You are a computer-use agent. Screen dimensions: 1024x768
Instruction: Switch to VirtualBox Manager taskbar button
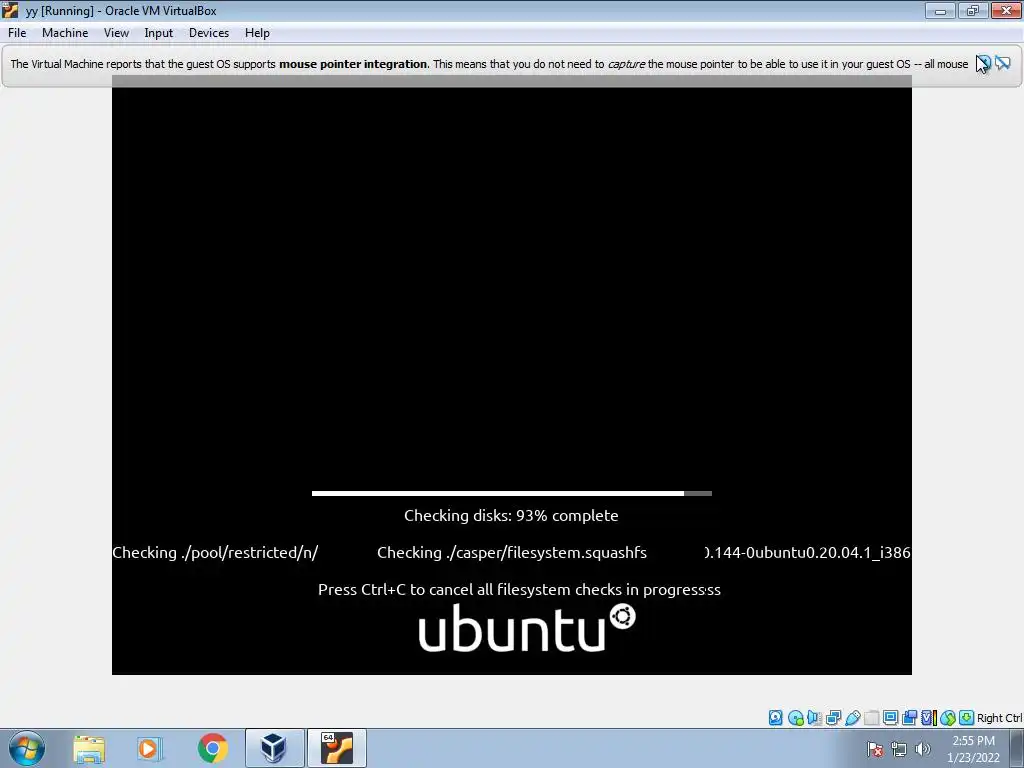(274, 748)
